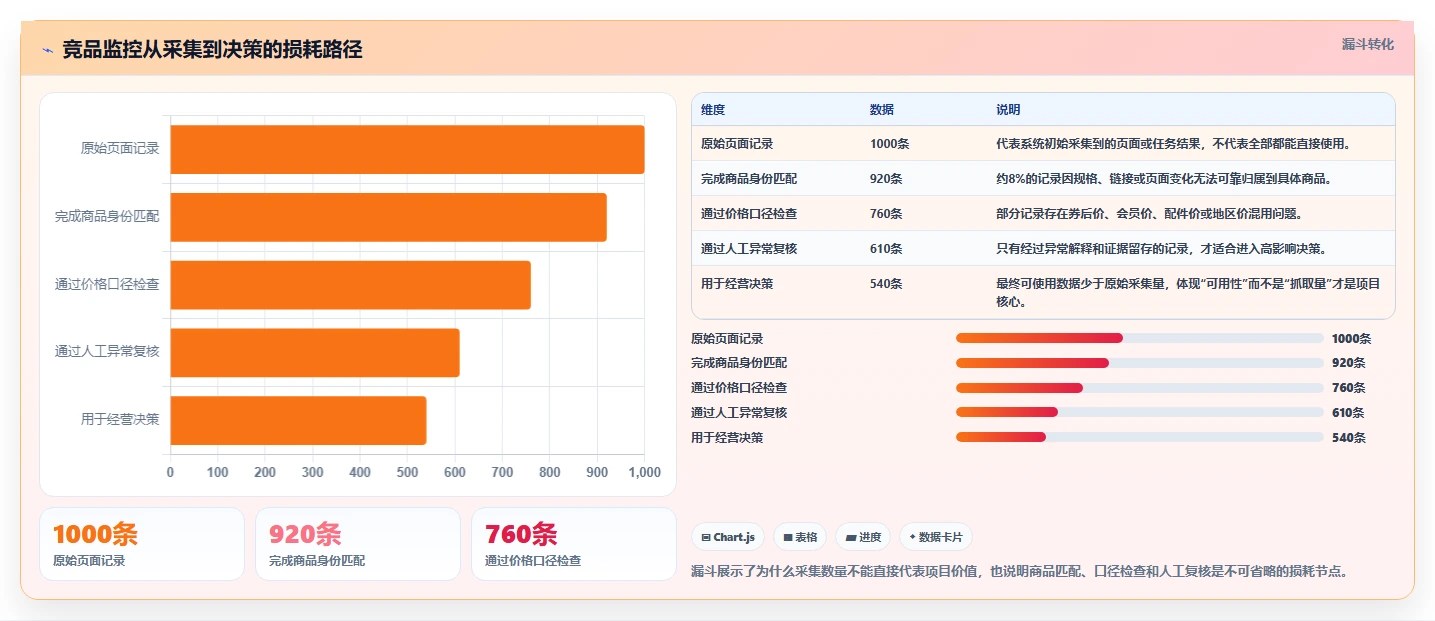This screenshot has height=621, width=1435.
Task: Click the 0 tick on the x-axis
Action: 170,472
